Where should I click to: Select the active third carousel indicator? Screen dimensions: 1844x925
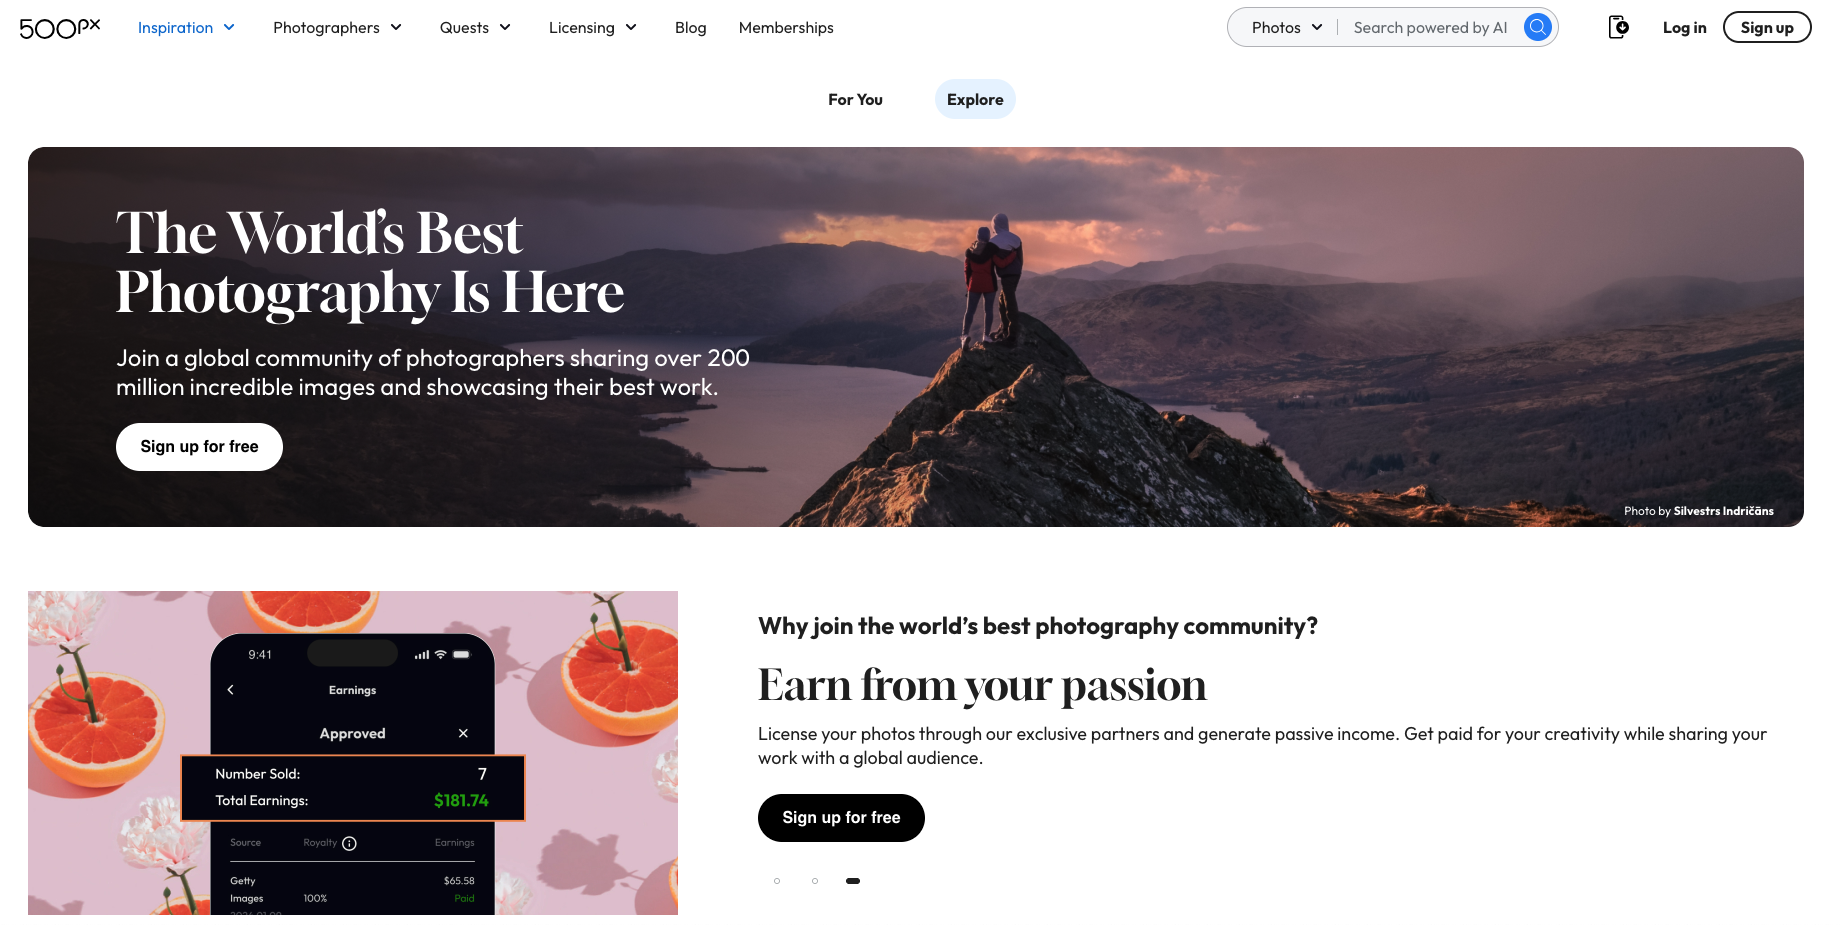point(853,881)
